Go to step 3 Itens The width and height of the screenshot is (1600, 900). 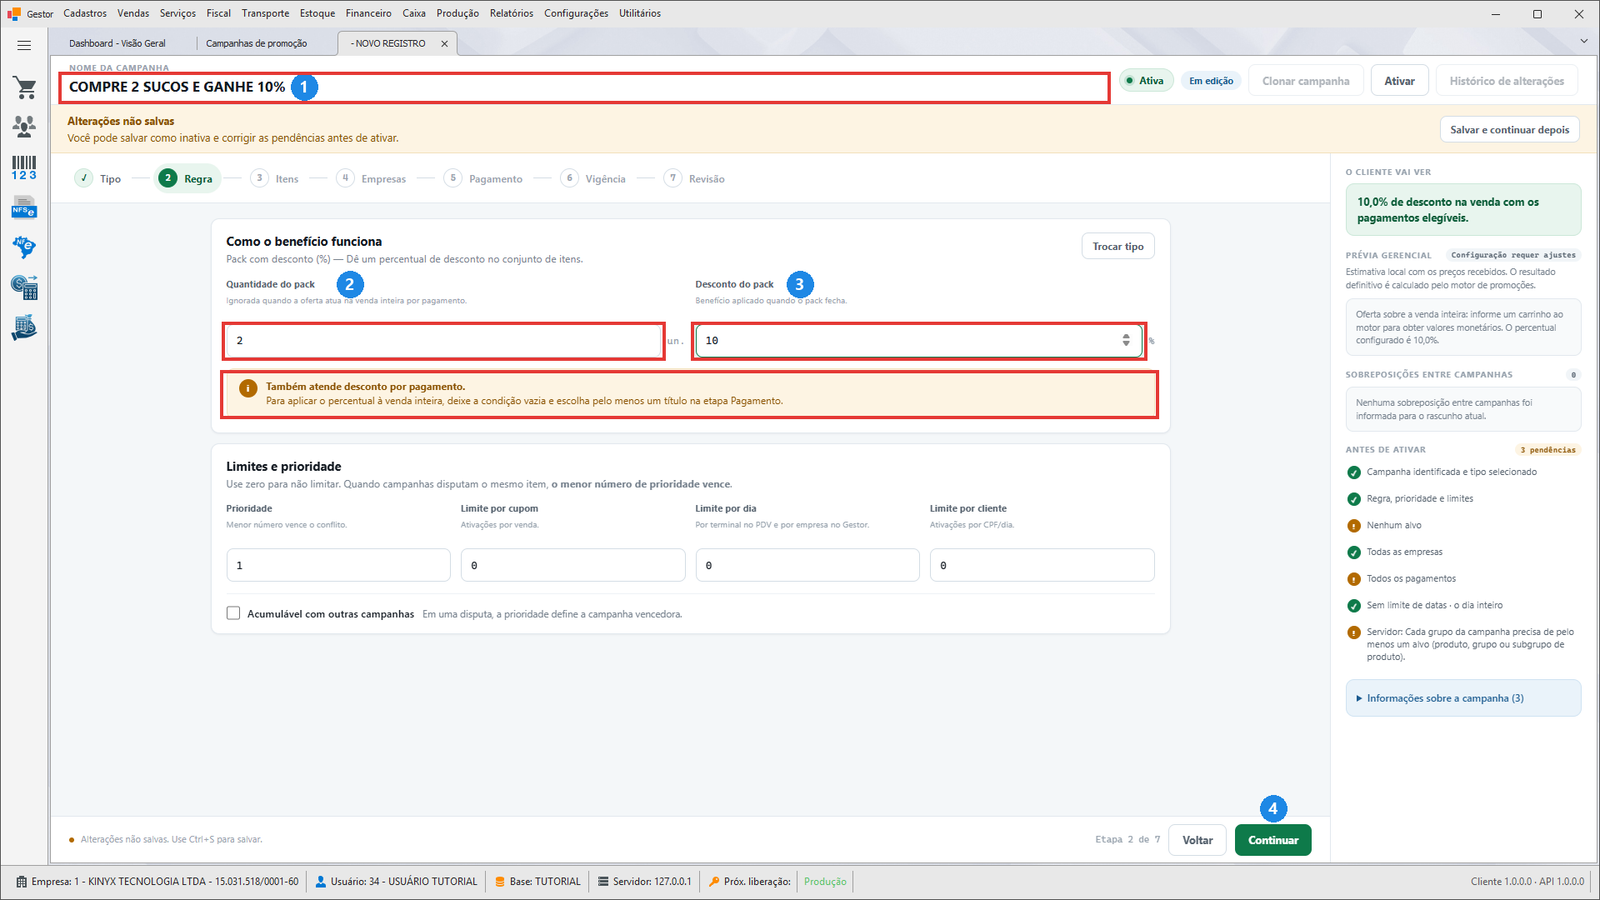(x=275, y=178)
